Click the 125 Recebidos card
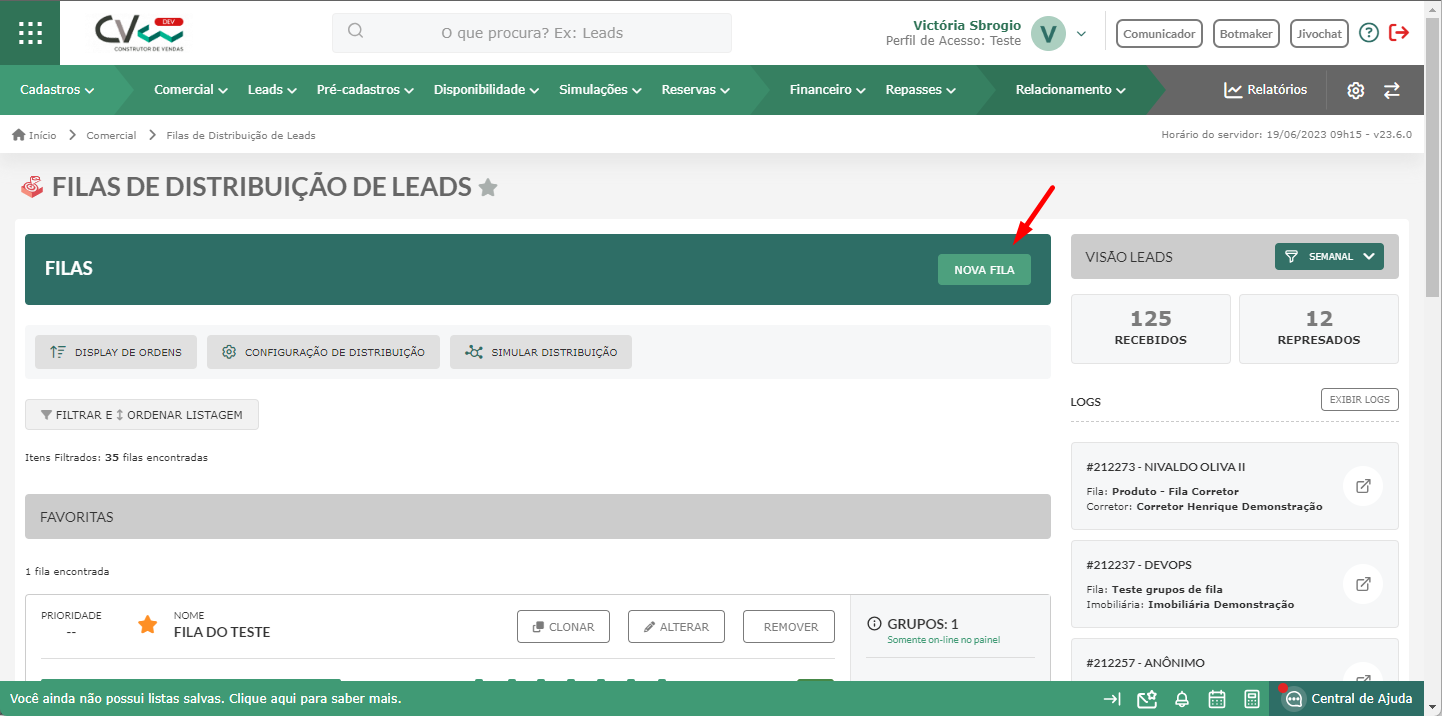The image size is (1442, 716). (x=1151, y=329)
